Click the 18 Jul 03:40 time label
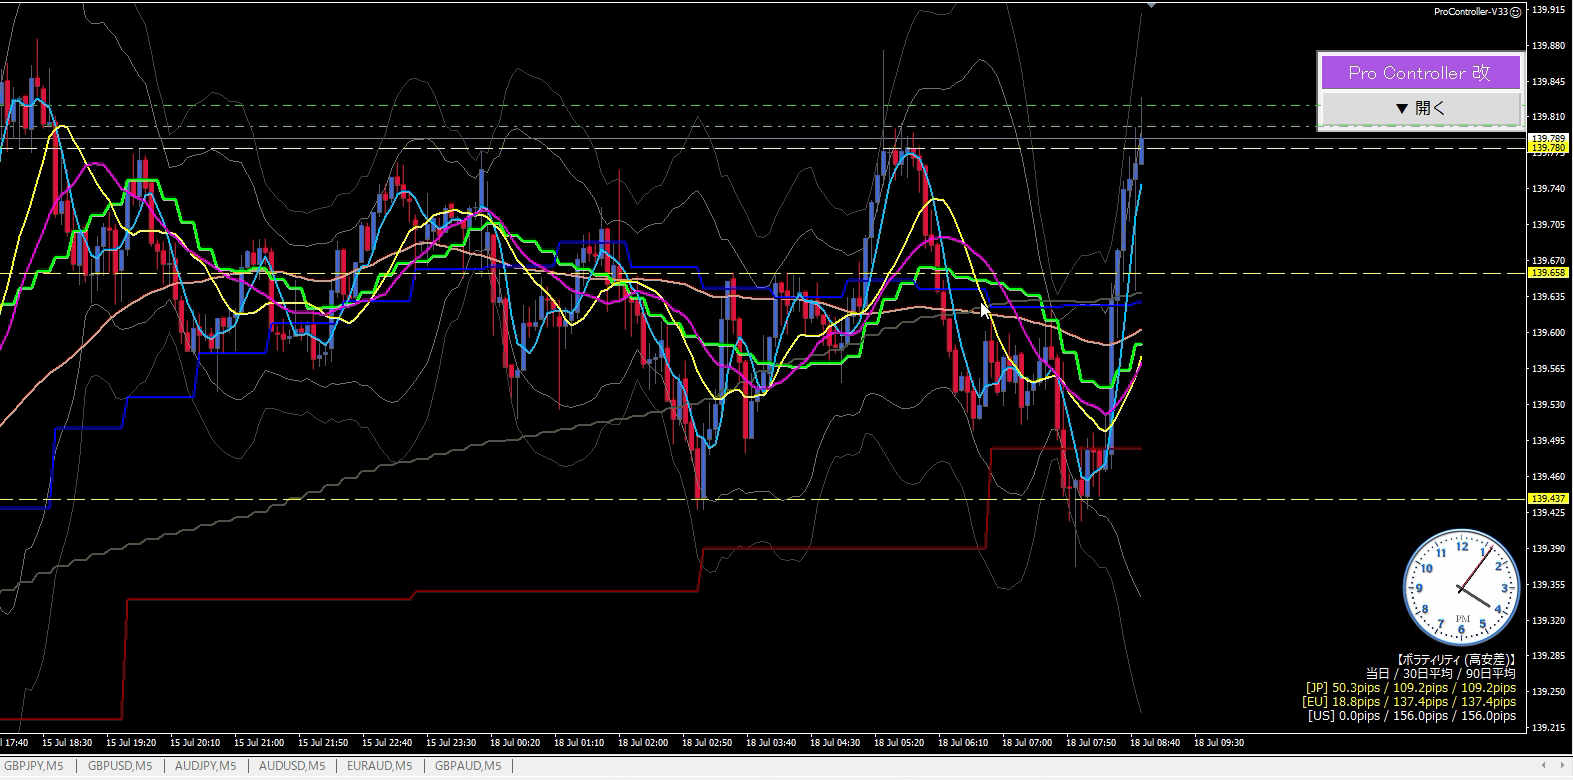1573x780 pixels. pyautogui.click(x=771, y=743)
